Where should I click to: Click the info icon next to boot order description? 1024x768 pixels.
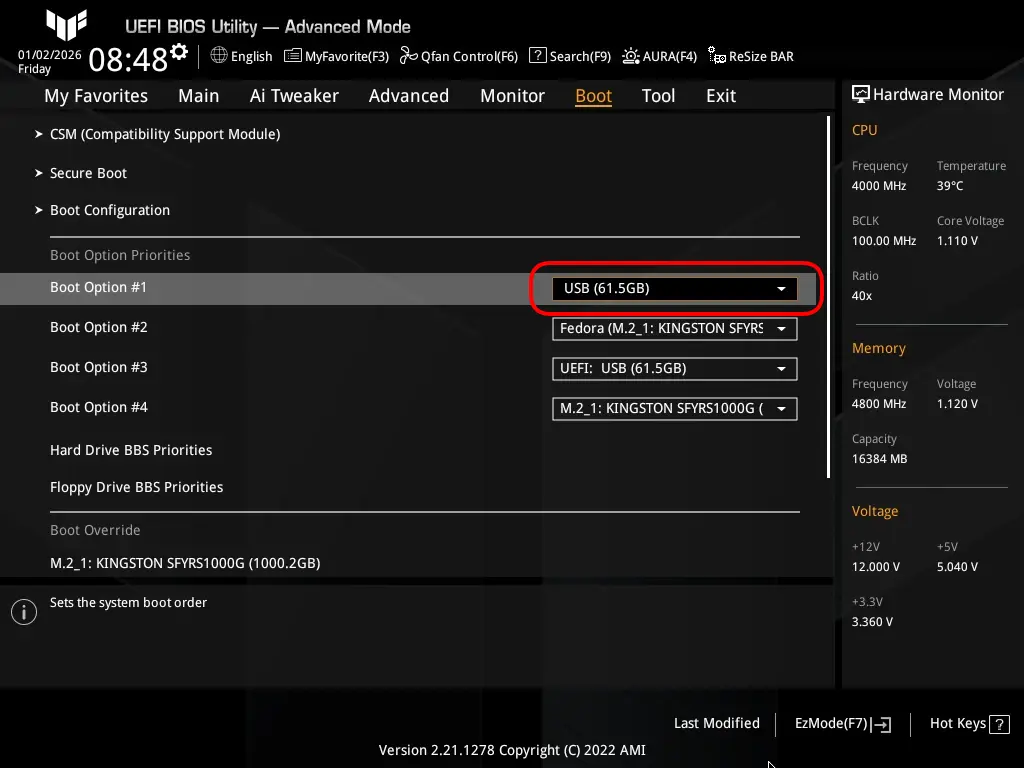[x=23, y=611]
